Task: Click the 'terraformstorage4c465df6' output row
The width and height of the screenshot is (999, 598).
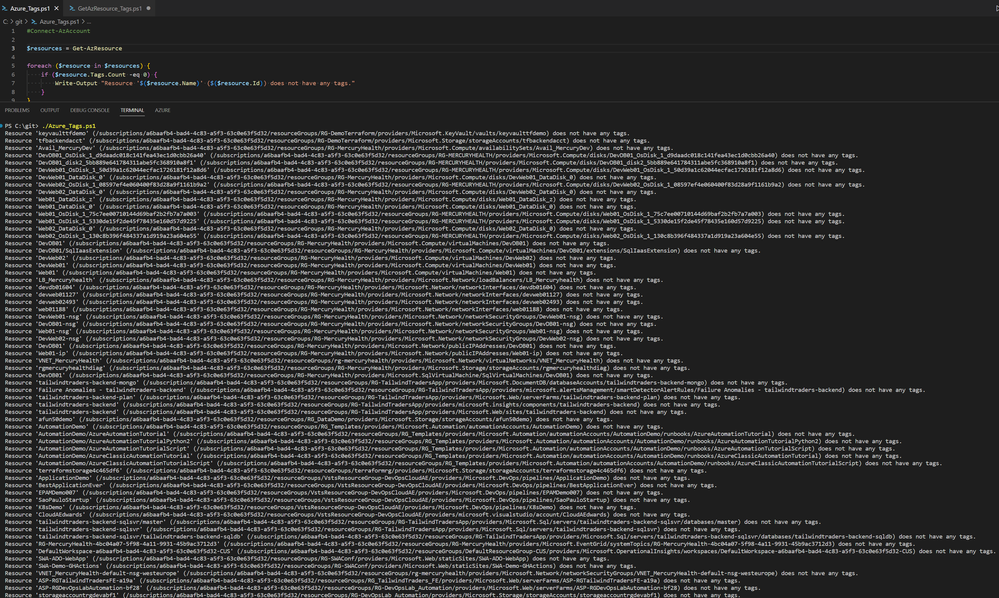Action: (x=355, y=471)
